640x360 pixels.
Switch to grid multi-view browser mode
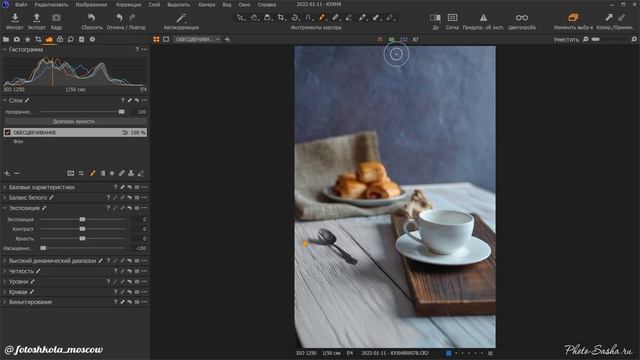pos(156,40)
